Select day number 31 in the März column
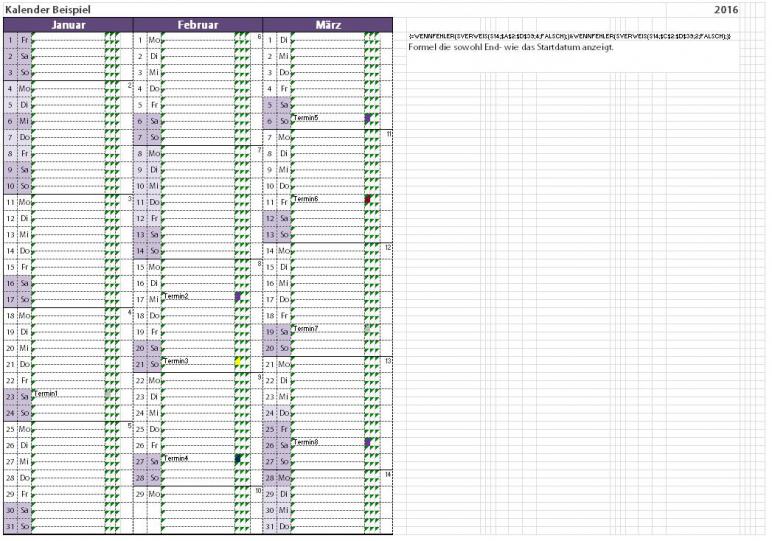772x541 pixels. (x=270, y=527)
